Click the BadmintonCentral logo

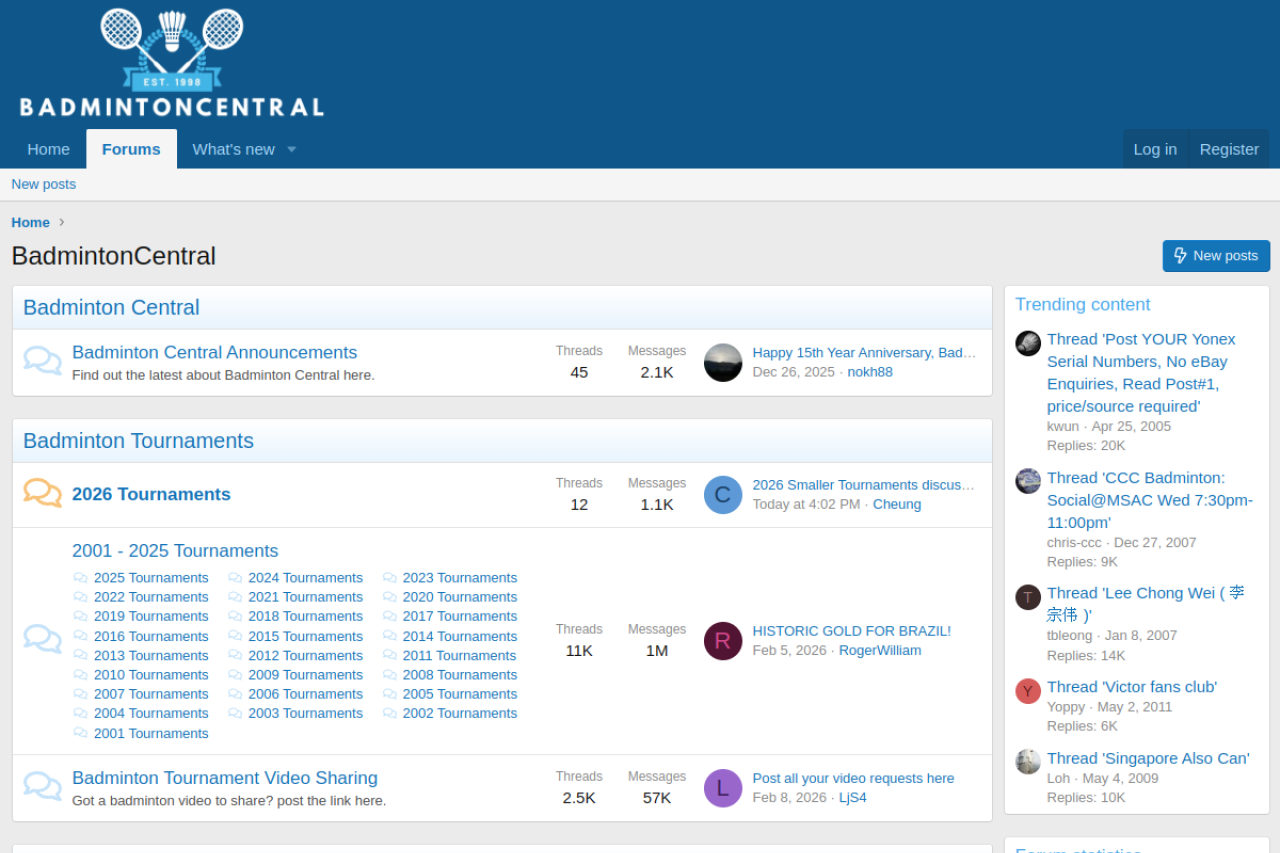[x=171, y=63]
